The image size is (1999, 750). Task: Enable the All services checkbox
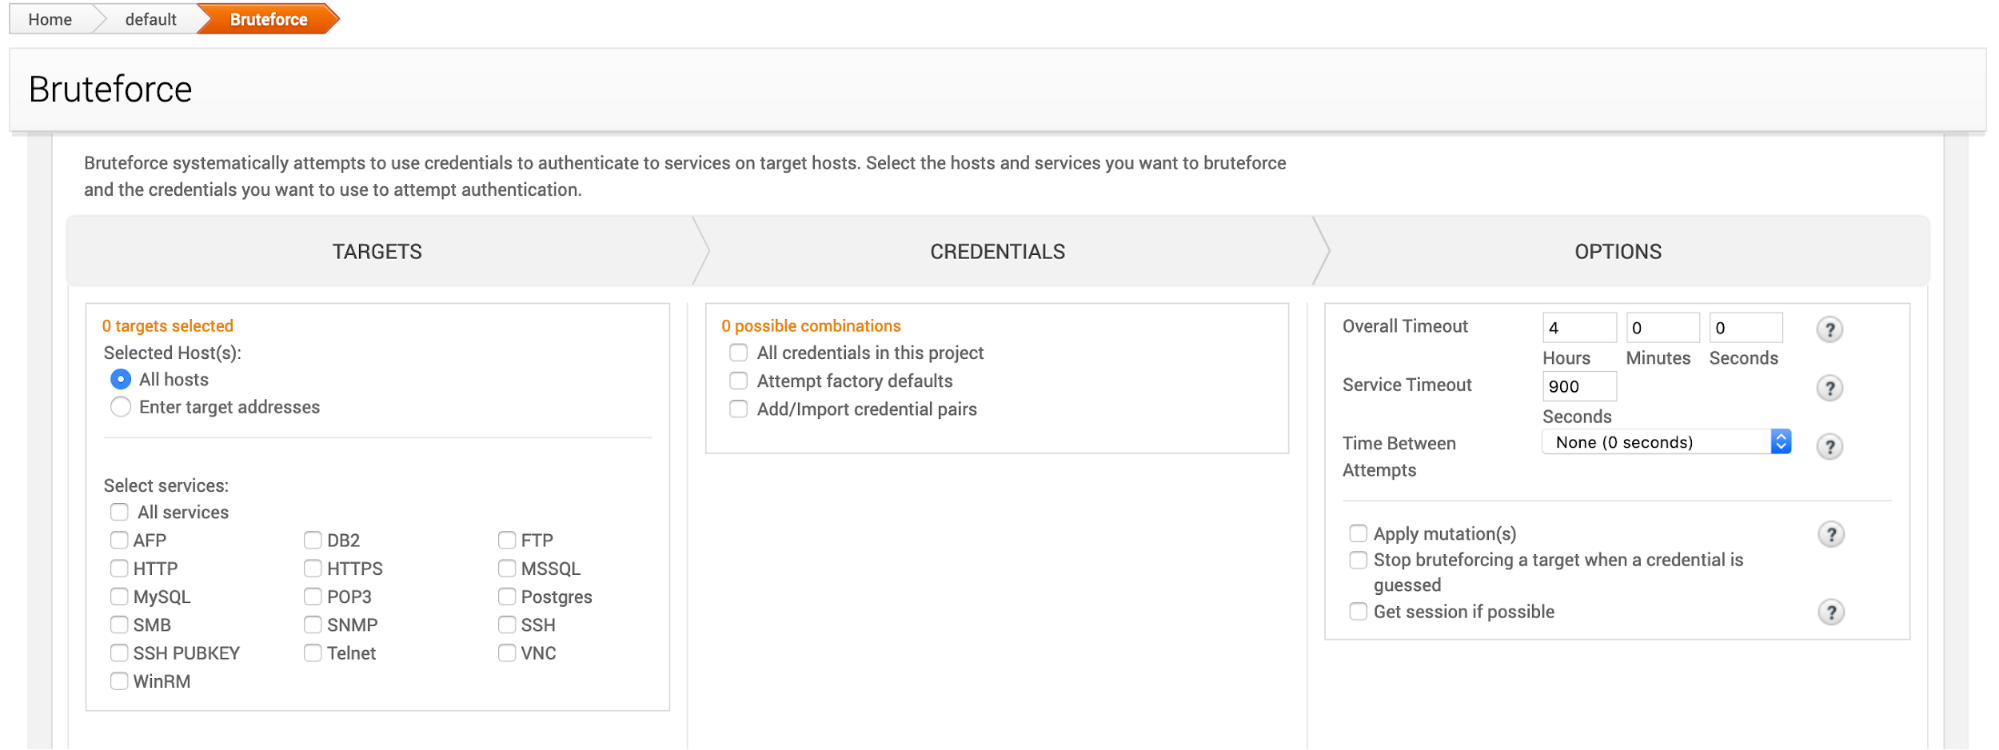[120, 512]
